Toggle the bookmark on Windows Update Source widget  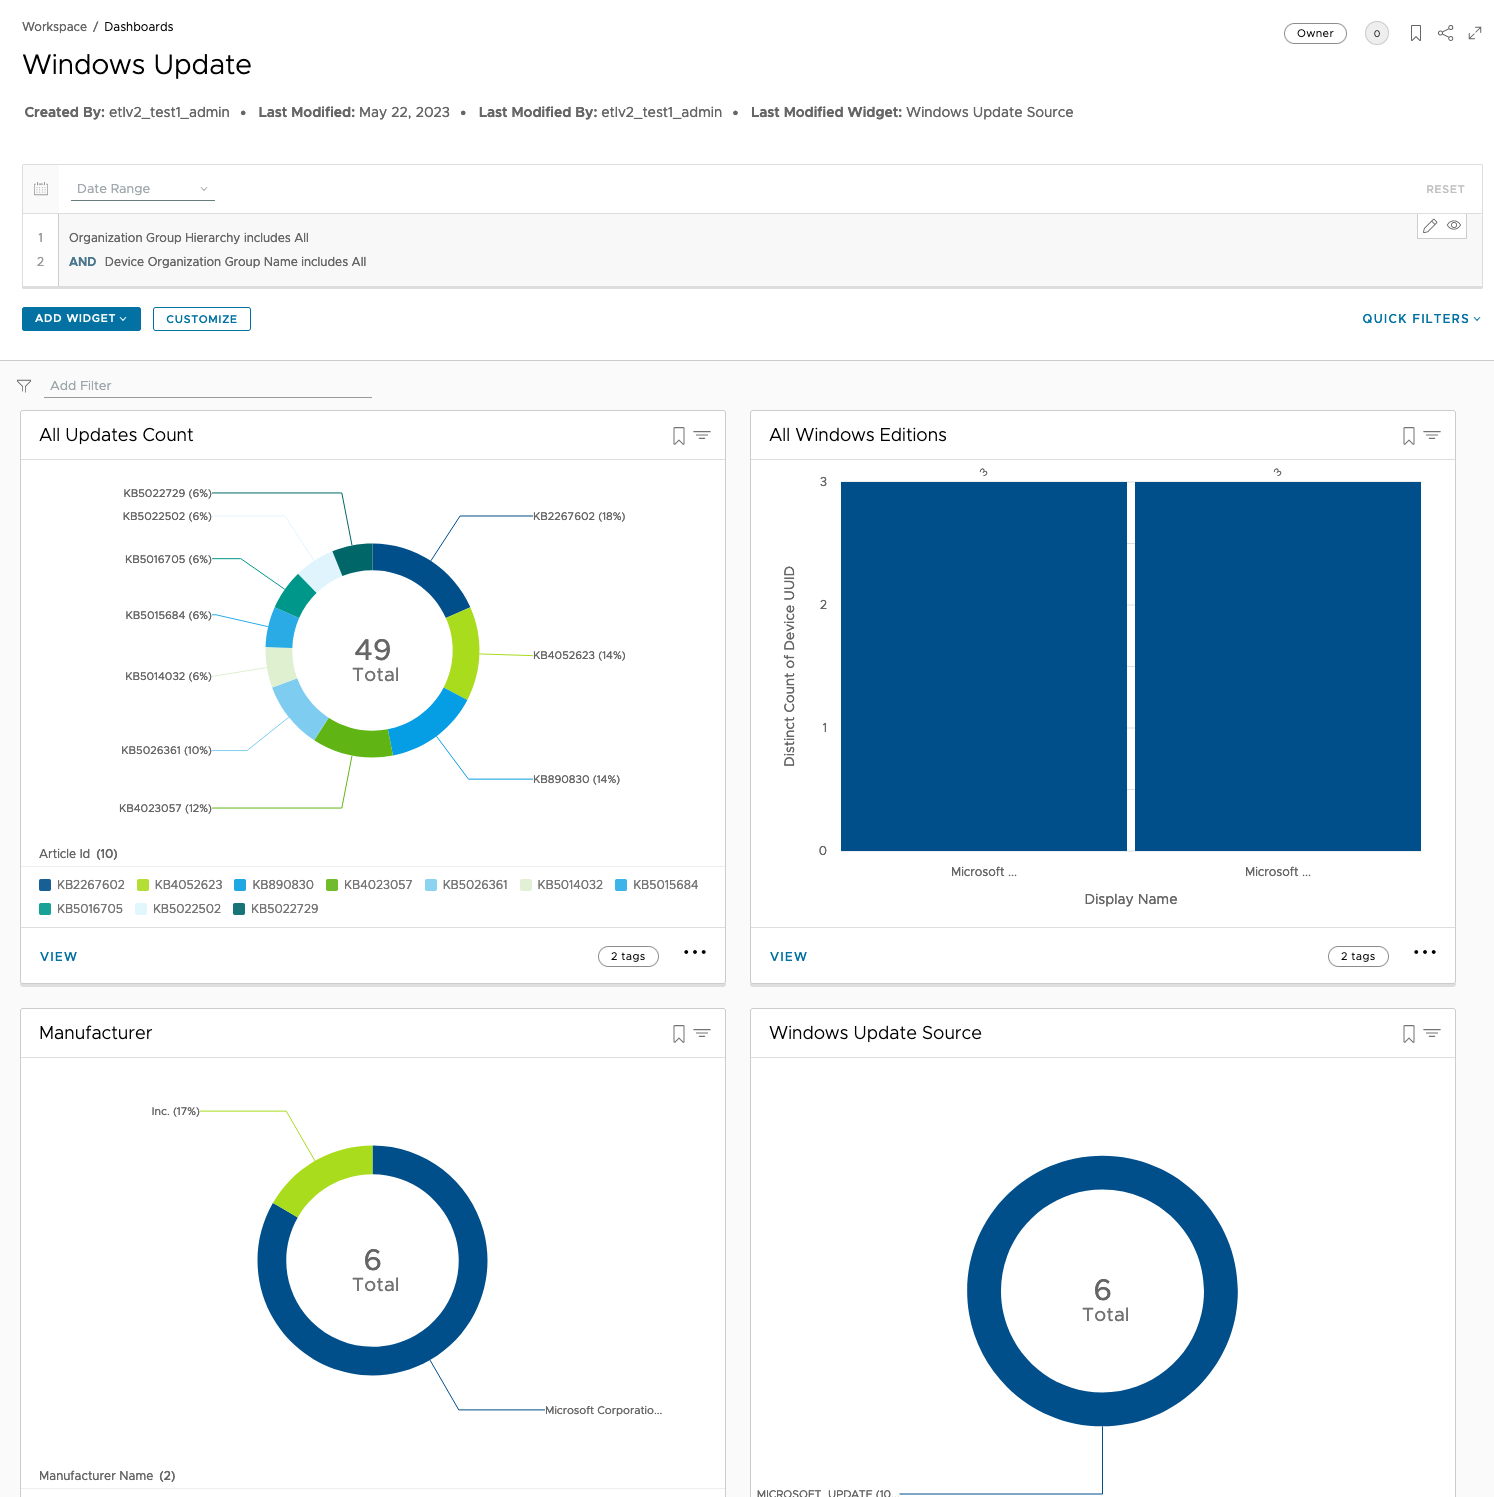coord(1411,1033)
